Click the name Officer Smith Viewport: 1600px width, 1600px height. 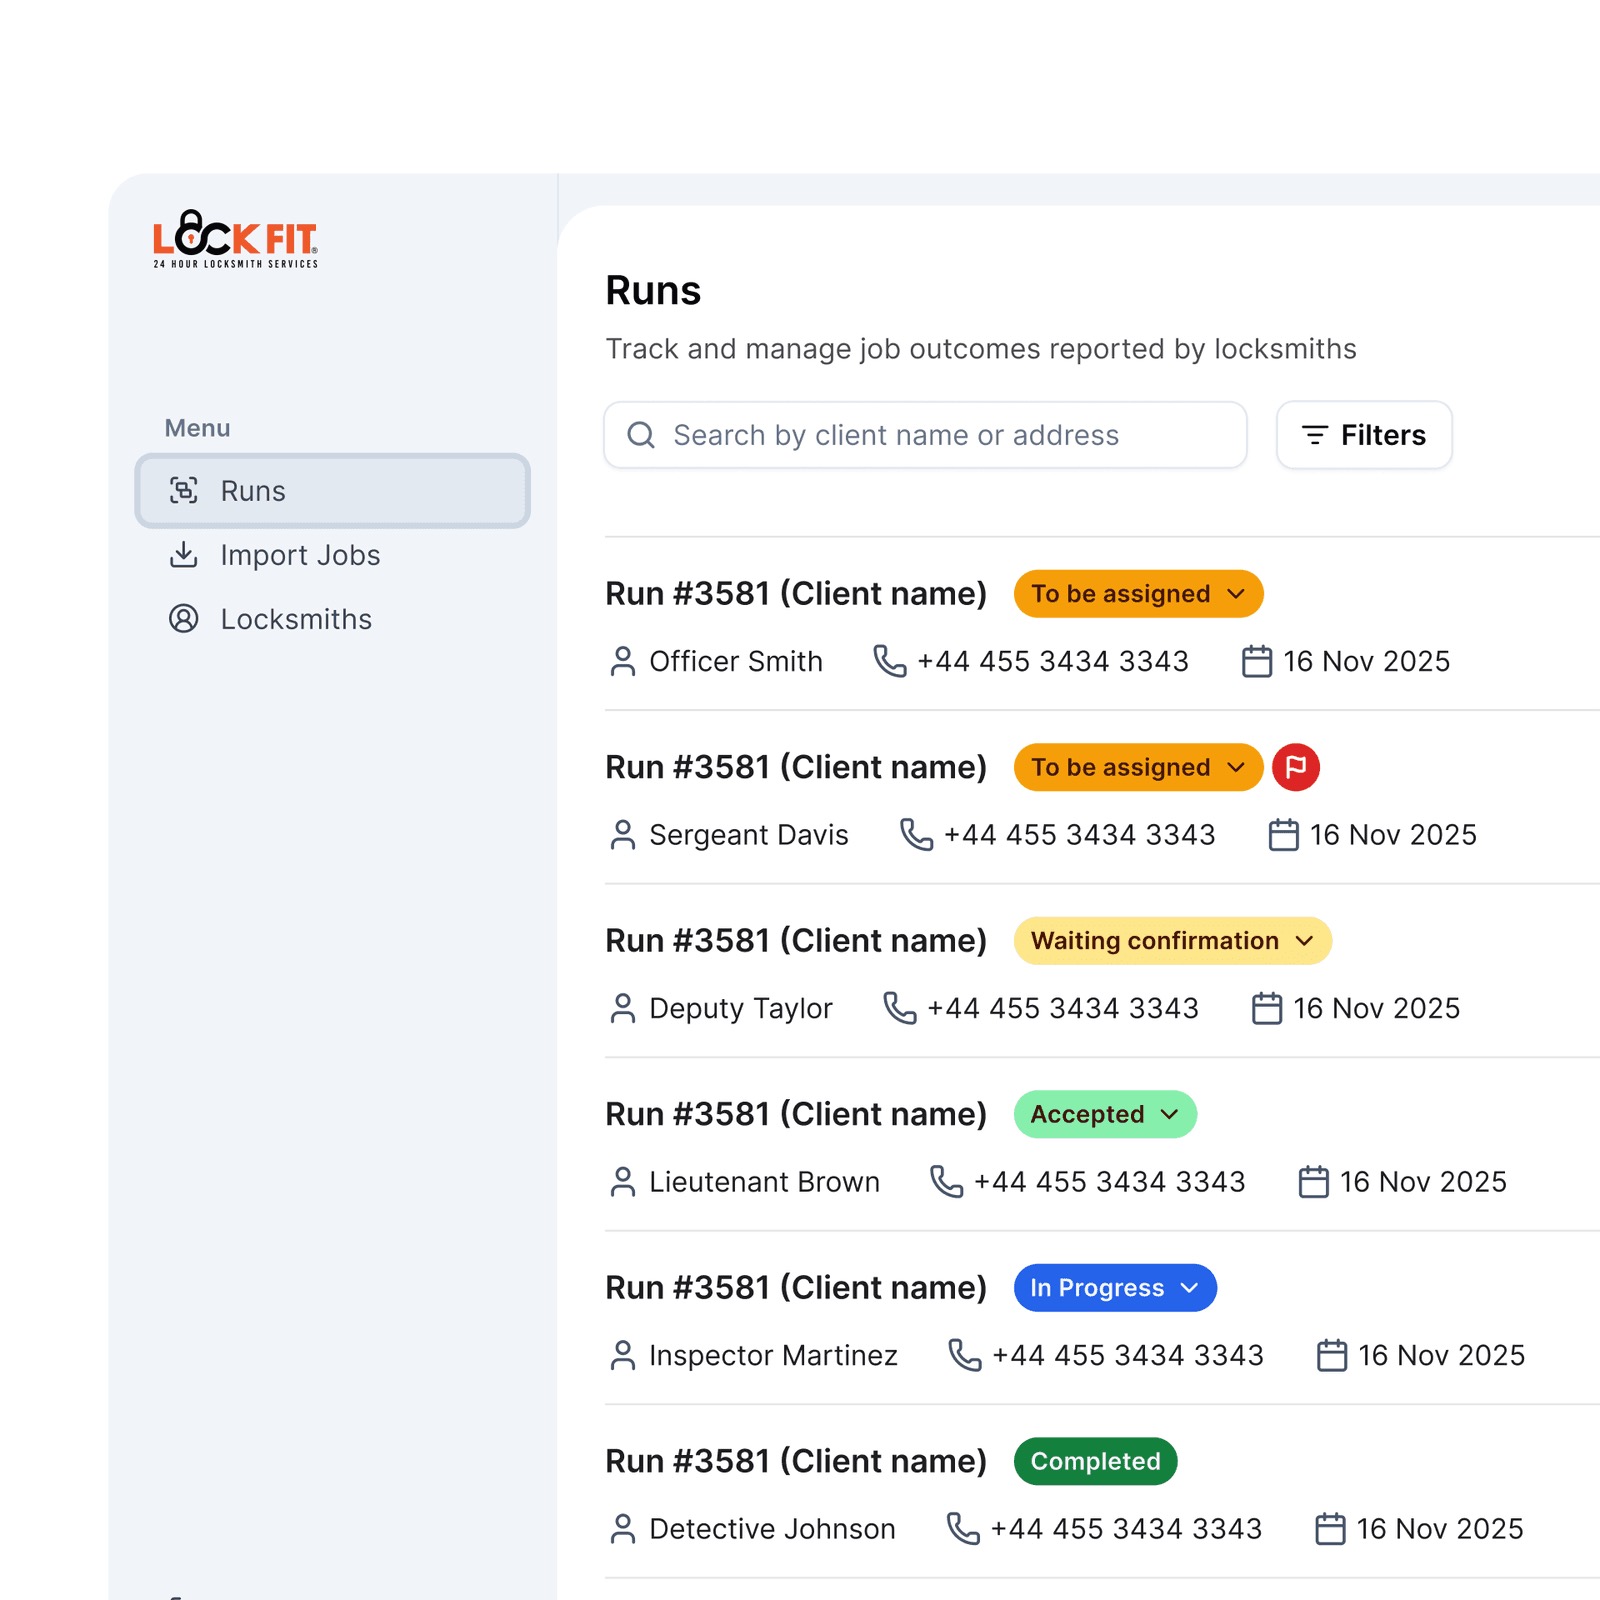coord(736,661)
